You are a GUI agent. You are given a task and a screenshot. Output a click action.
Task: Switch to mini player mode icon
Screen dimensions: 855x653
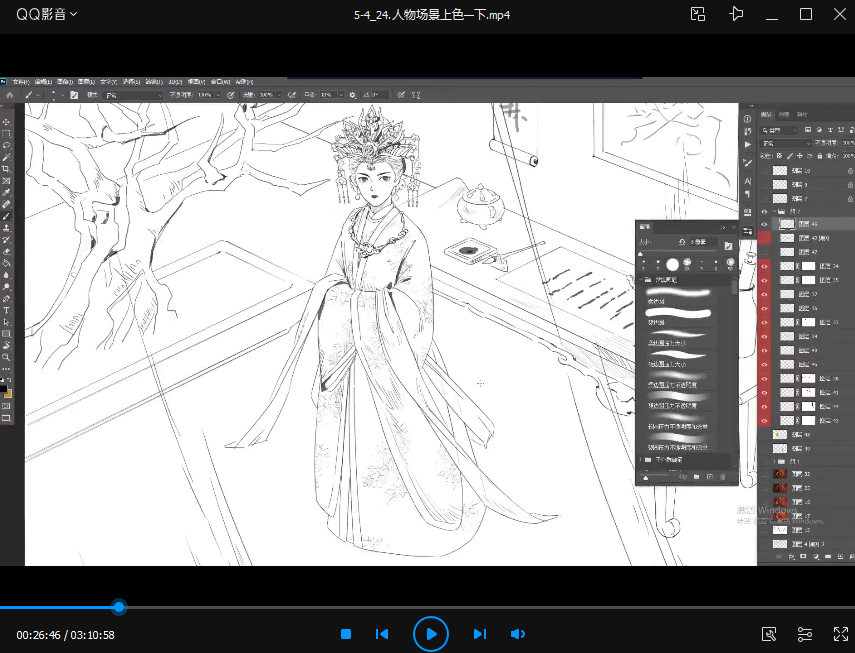(x=699, y=14)
